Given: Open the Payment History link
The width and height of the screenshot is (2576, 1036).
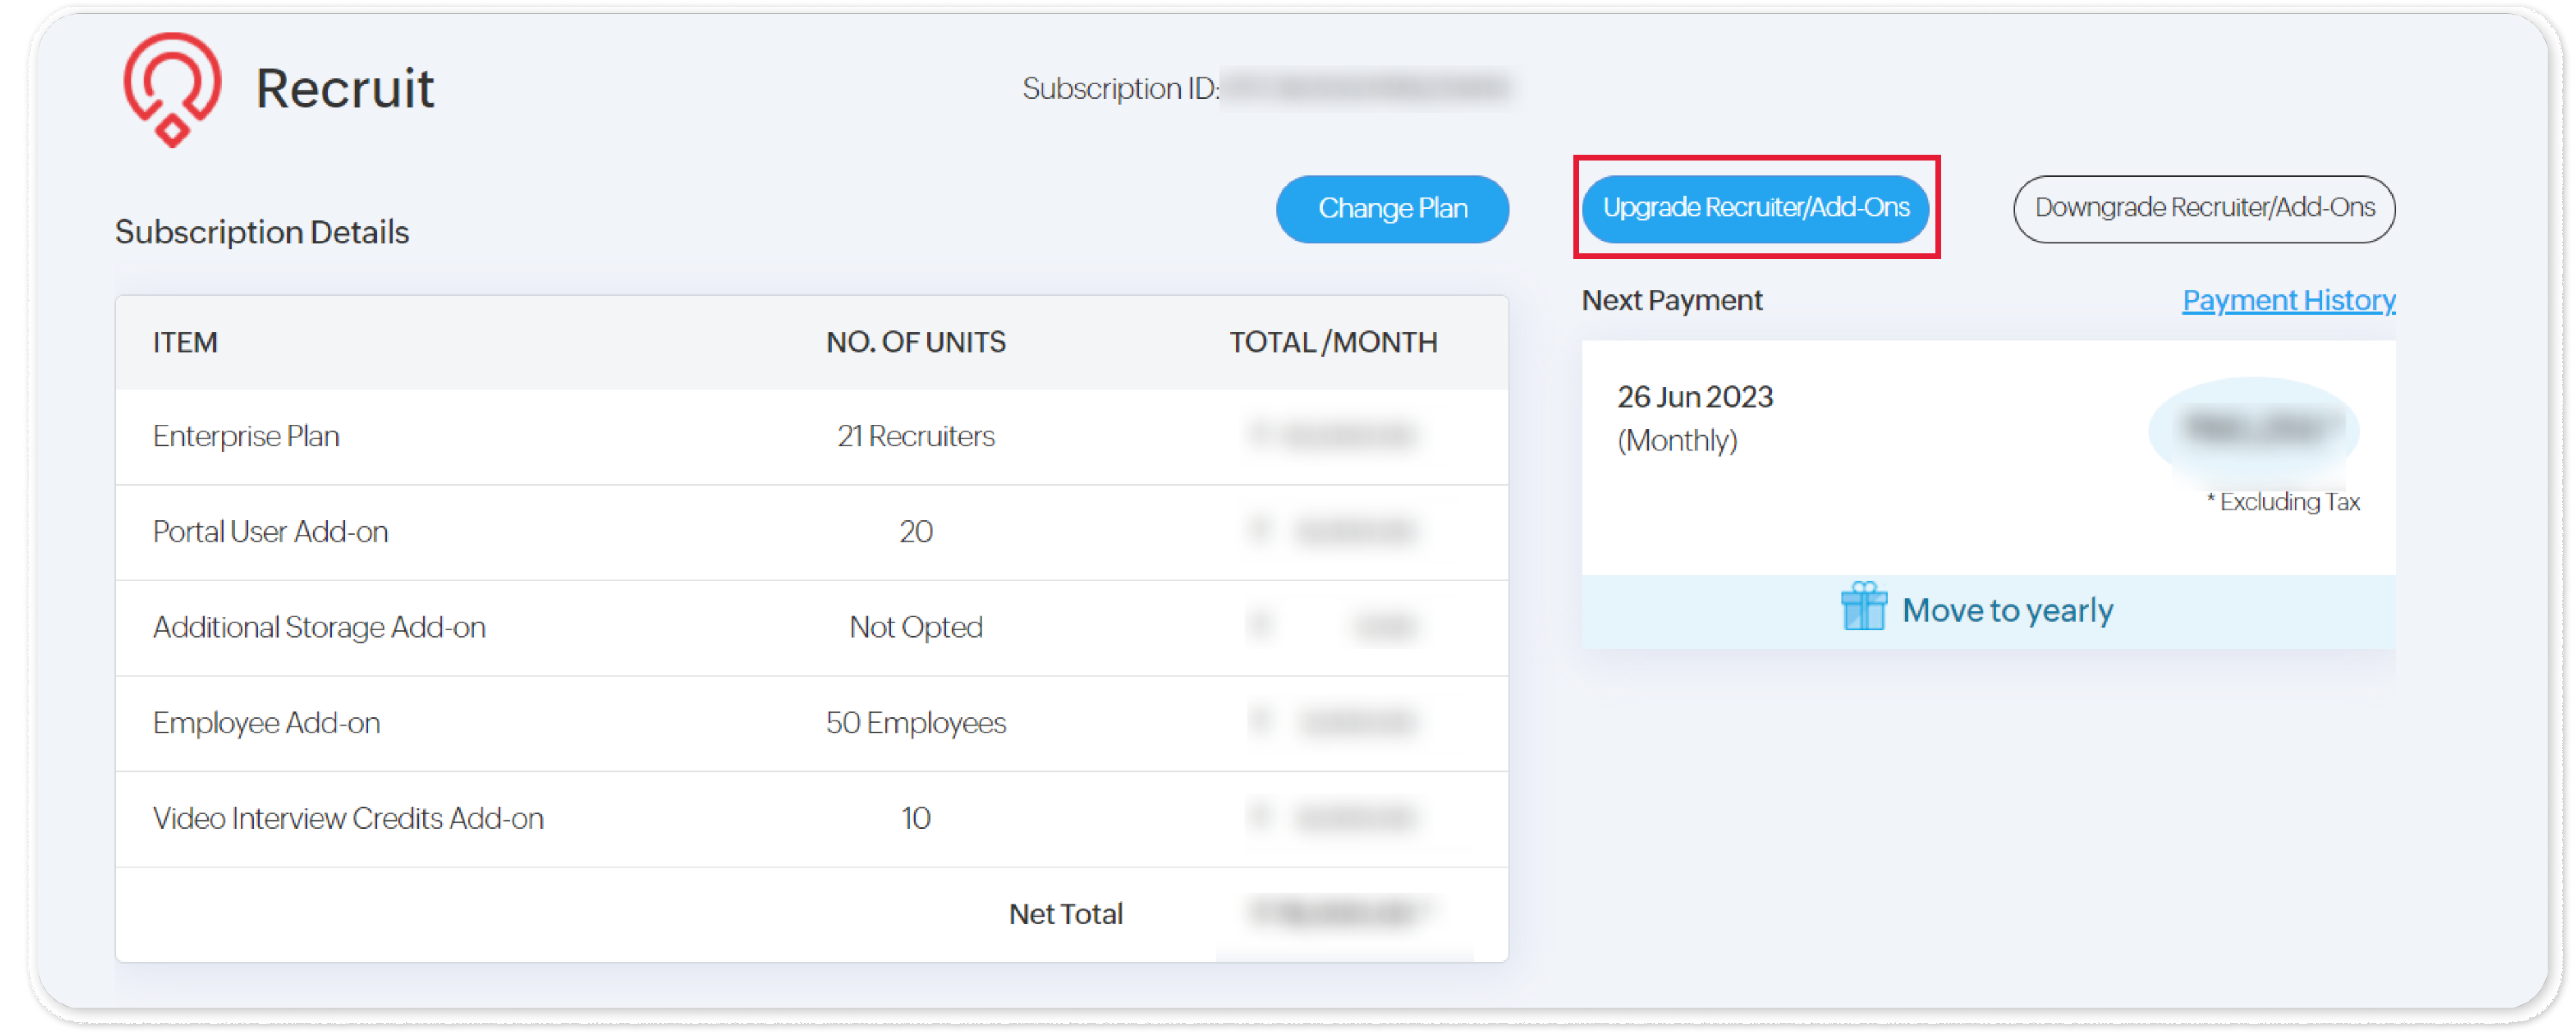Looking at the screenshot, I should (2288, 300).
